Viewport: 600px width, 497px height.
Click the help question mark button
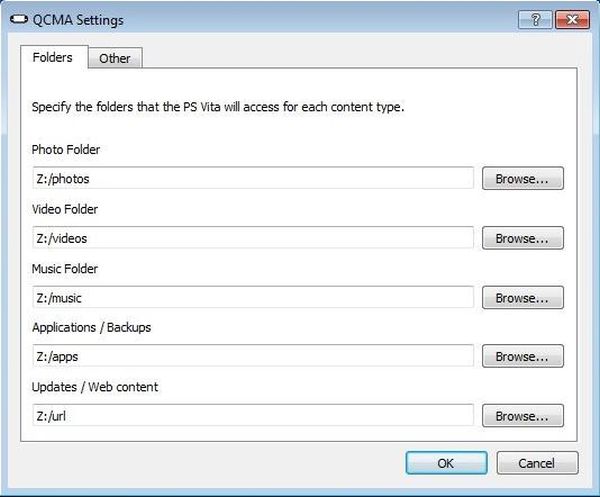coord(535,19)
